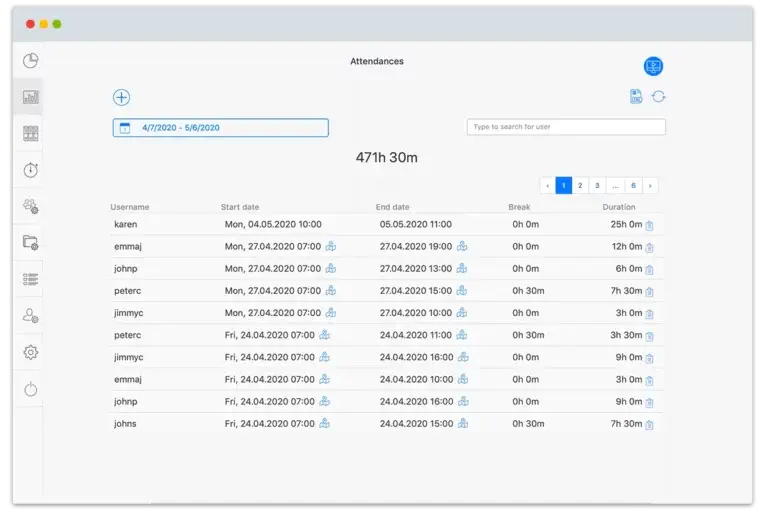This screenshot has width=768, height=512.
Task: Click start location icon for emmaj 27.04.2020 07:00
Action: point(331,246)
